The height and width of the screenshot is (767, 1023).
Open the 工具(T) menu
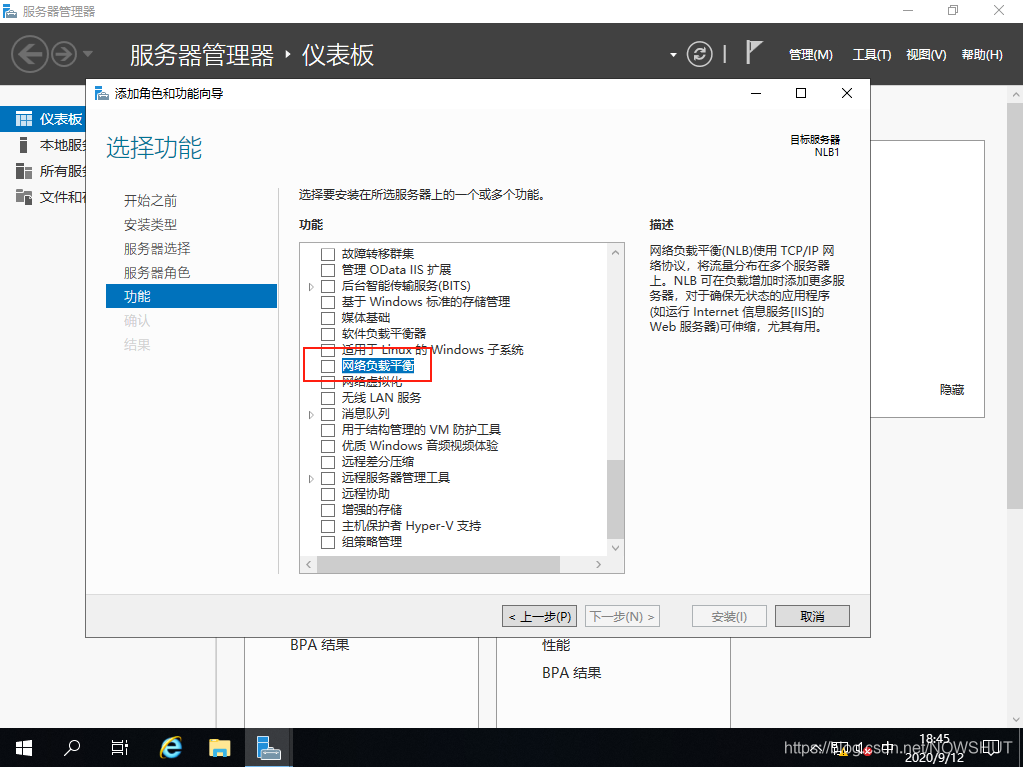click(x=871, y=55)
